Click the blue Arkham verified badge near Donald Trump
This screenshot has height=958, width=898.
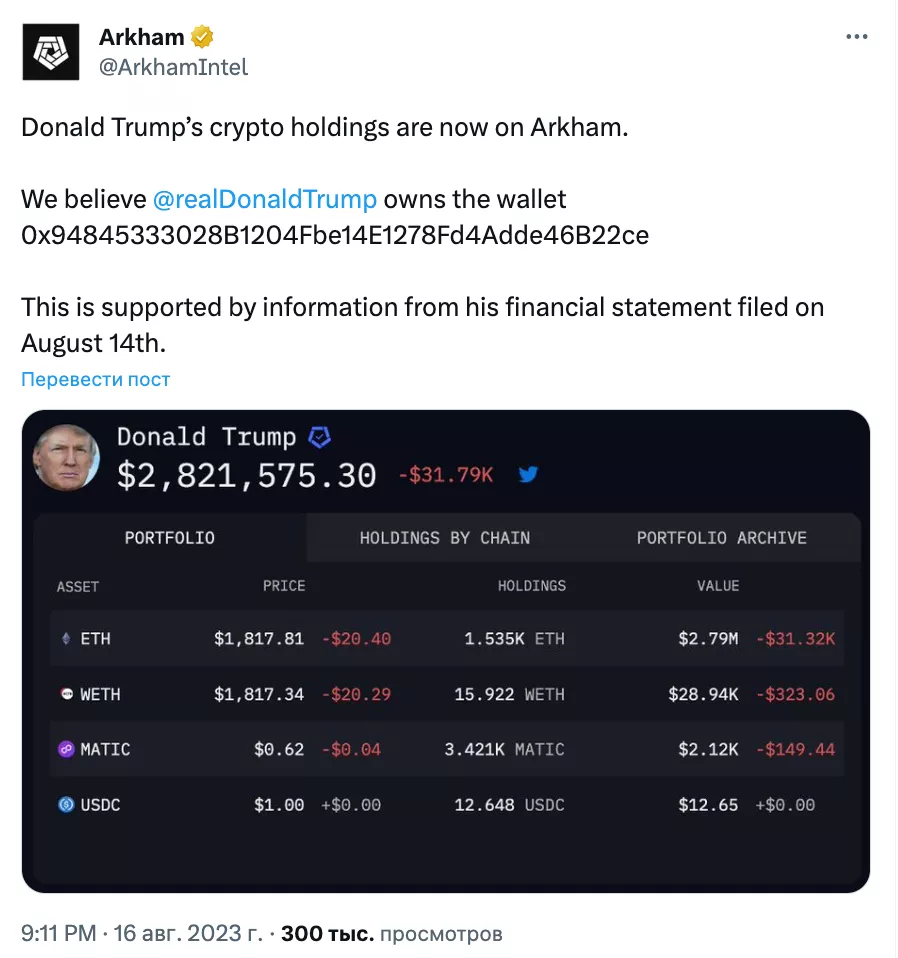coord(319,437)
